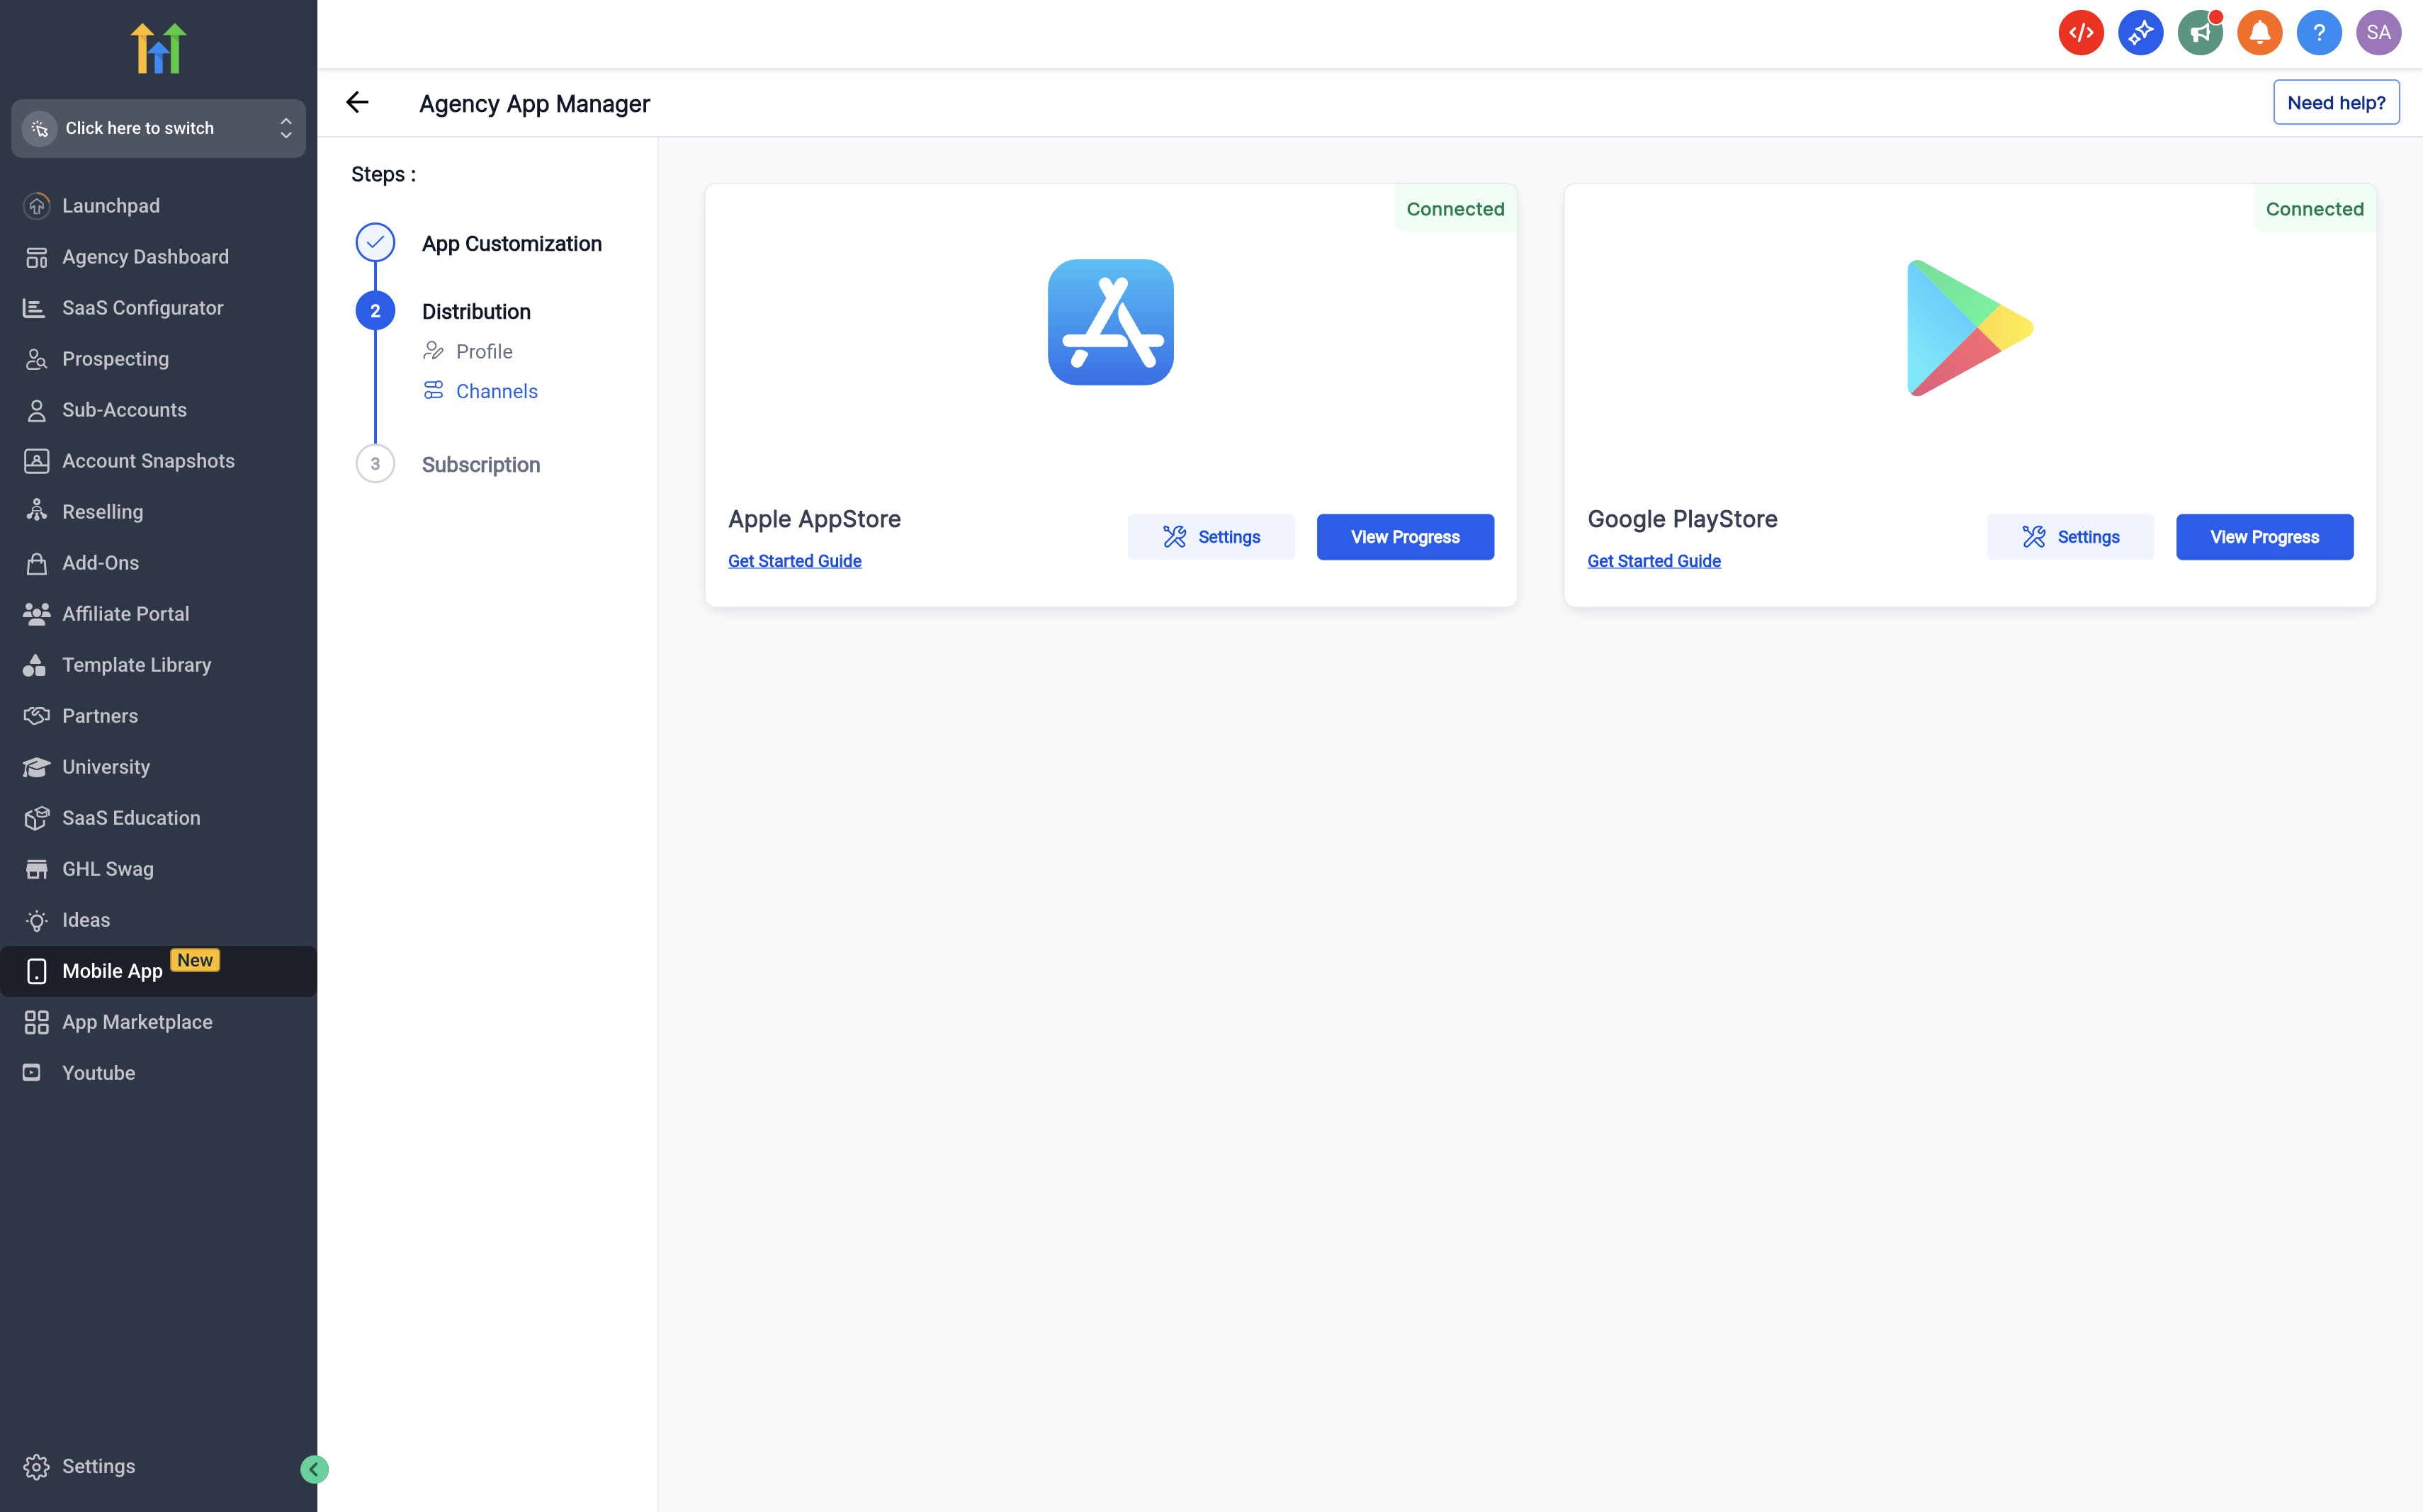This screenshot has height=1512, width=2423.
Task: Click View Progress for Apple AppStore
Action: pos(1404,537)
